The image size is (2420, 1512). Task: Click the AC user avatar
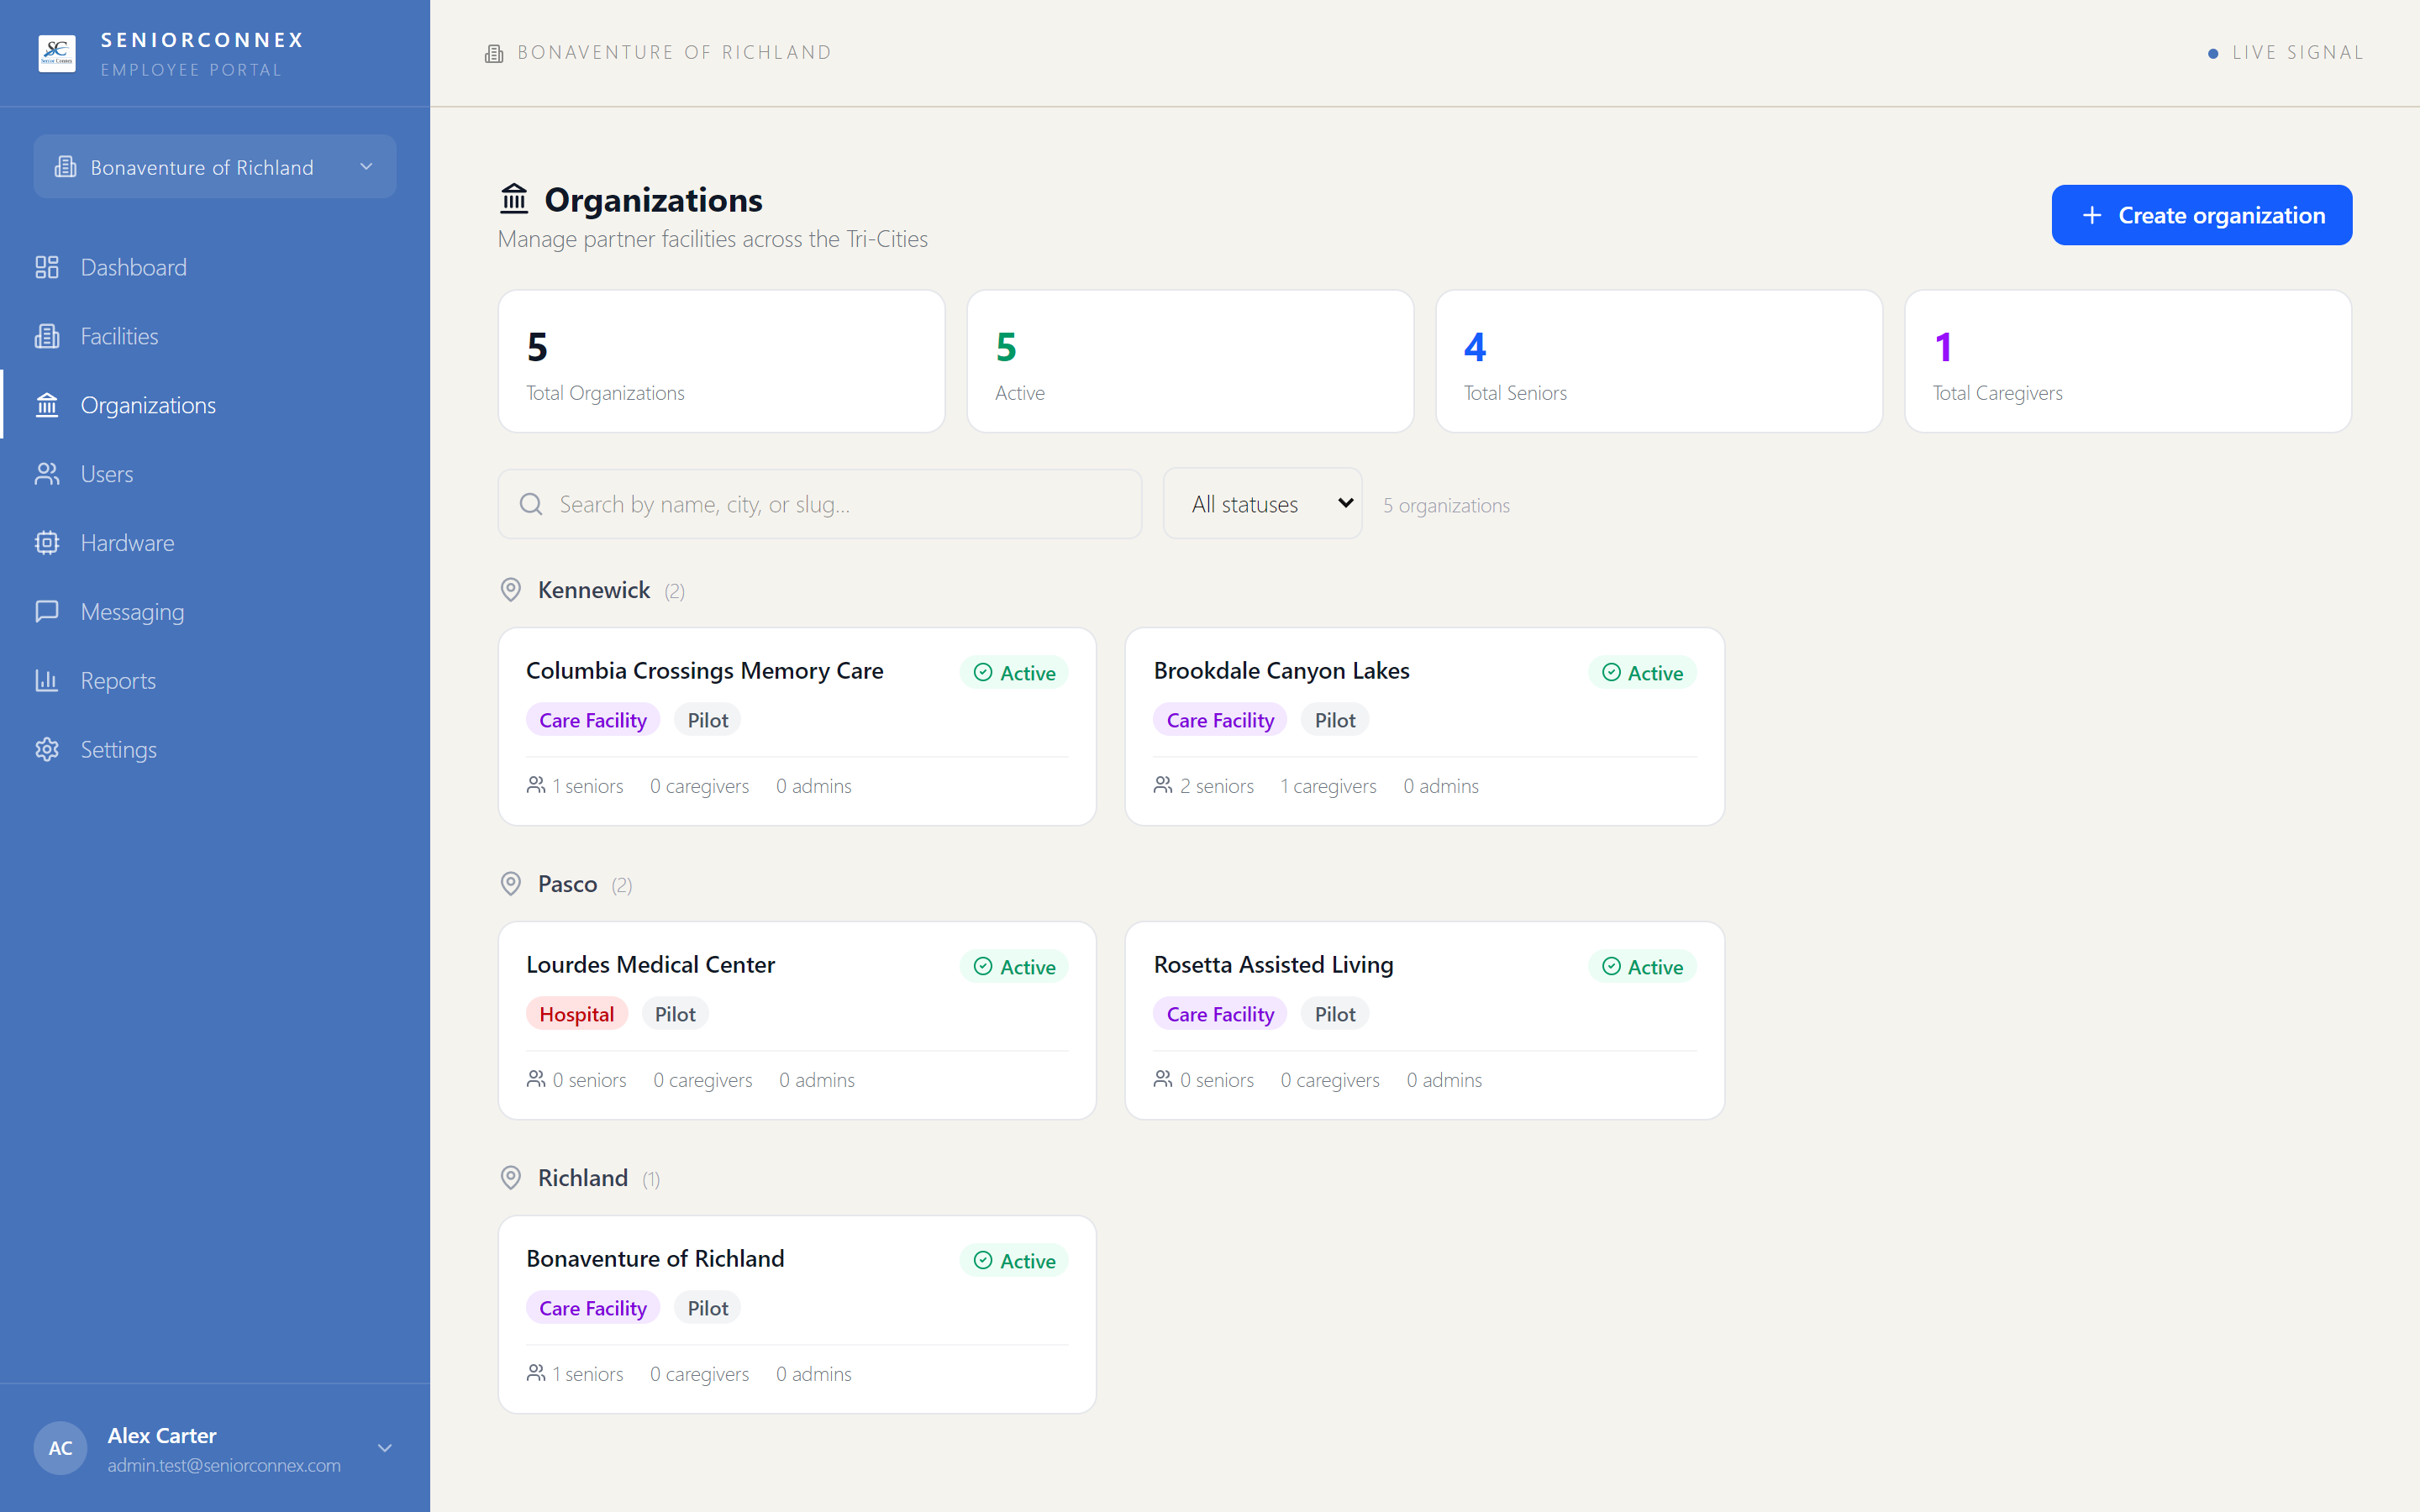click(60, 1448)
